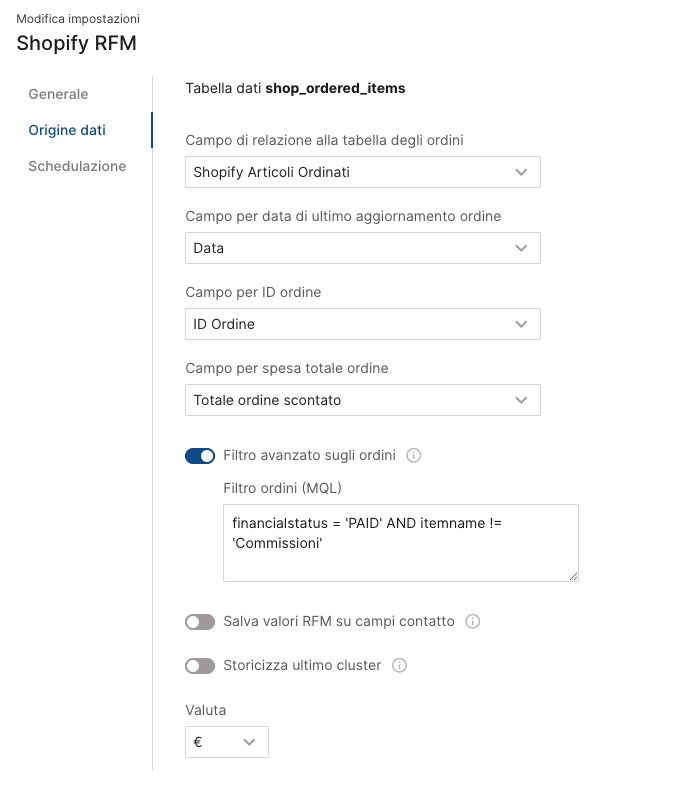Viewport: 675px width, 799px height.
Task: Go to the Schedulazione tab
Action: pos(77,166)
